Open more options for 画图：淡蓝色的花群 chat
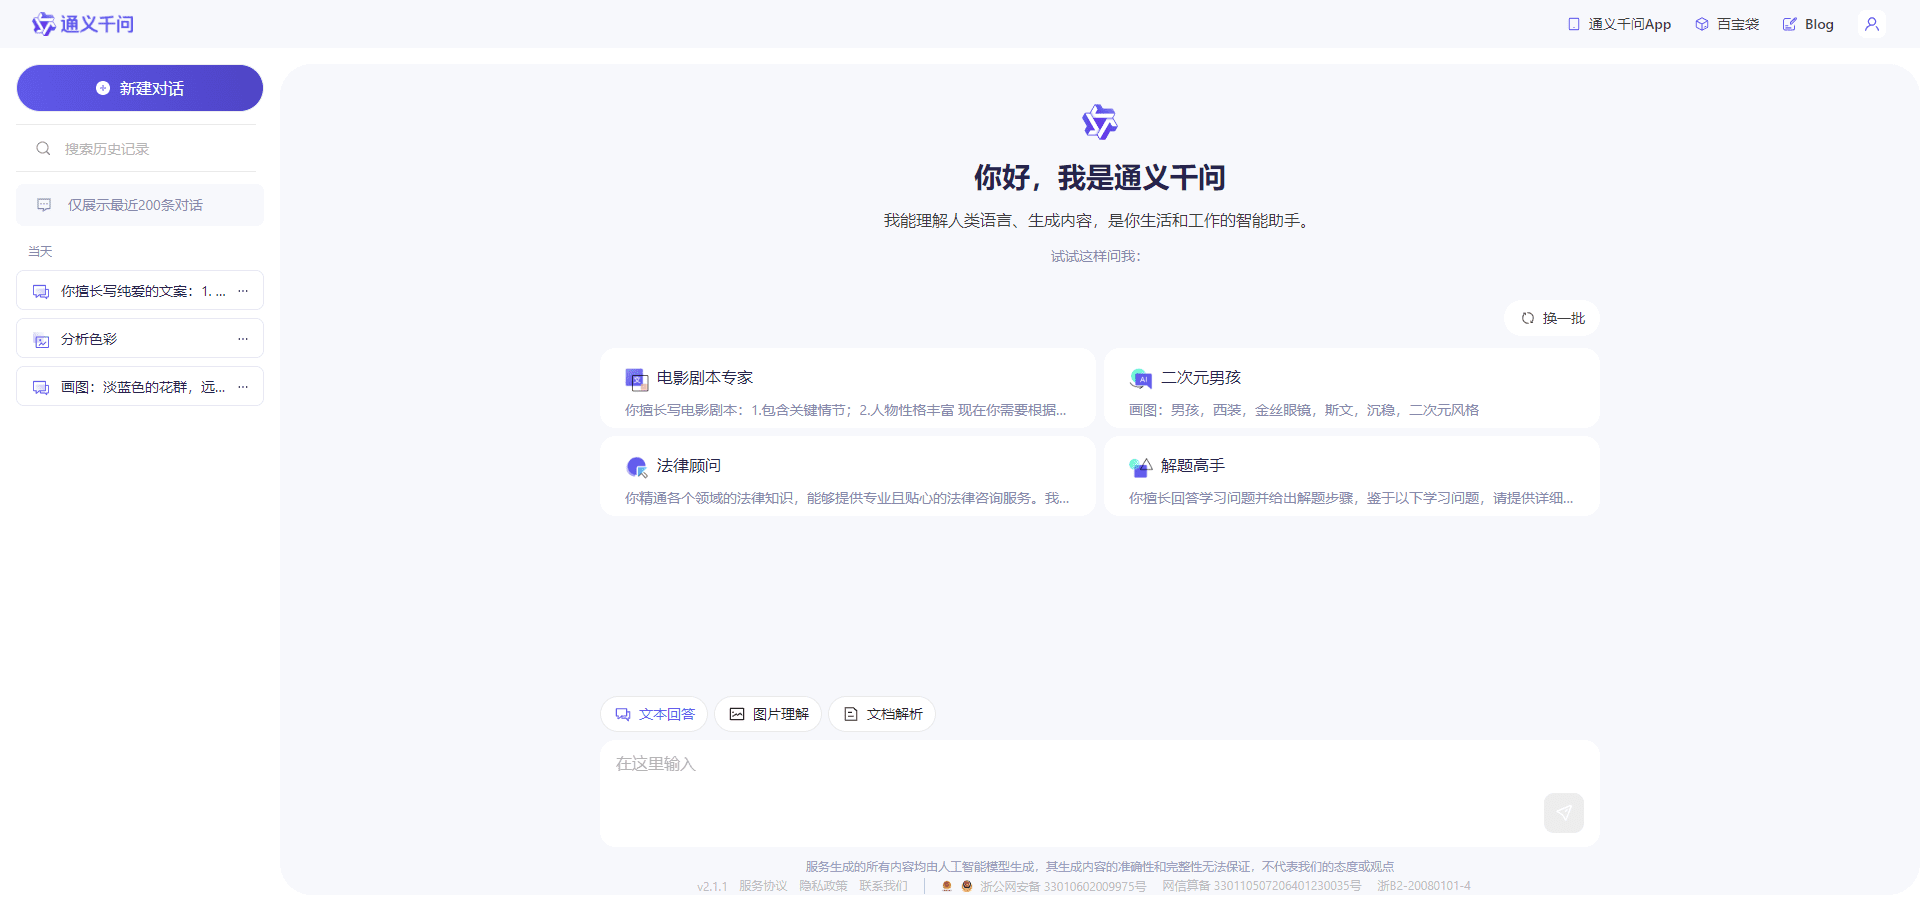 click(243, 387)
